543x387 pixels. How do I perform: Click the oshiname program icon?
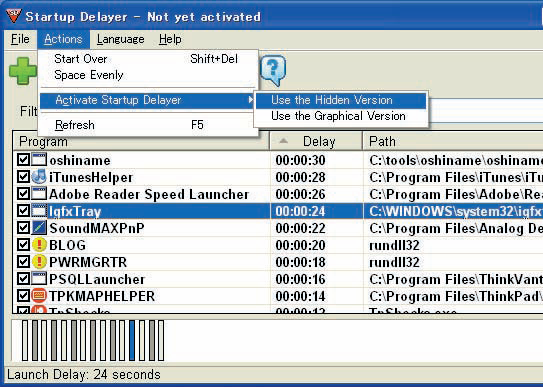(39, 160)
